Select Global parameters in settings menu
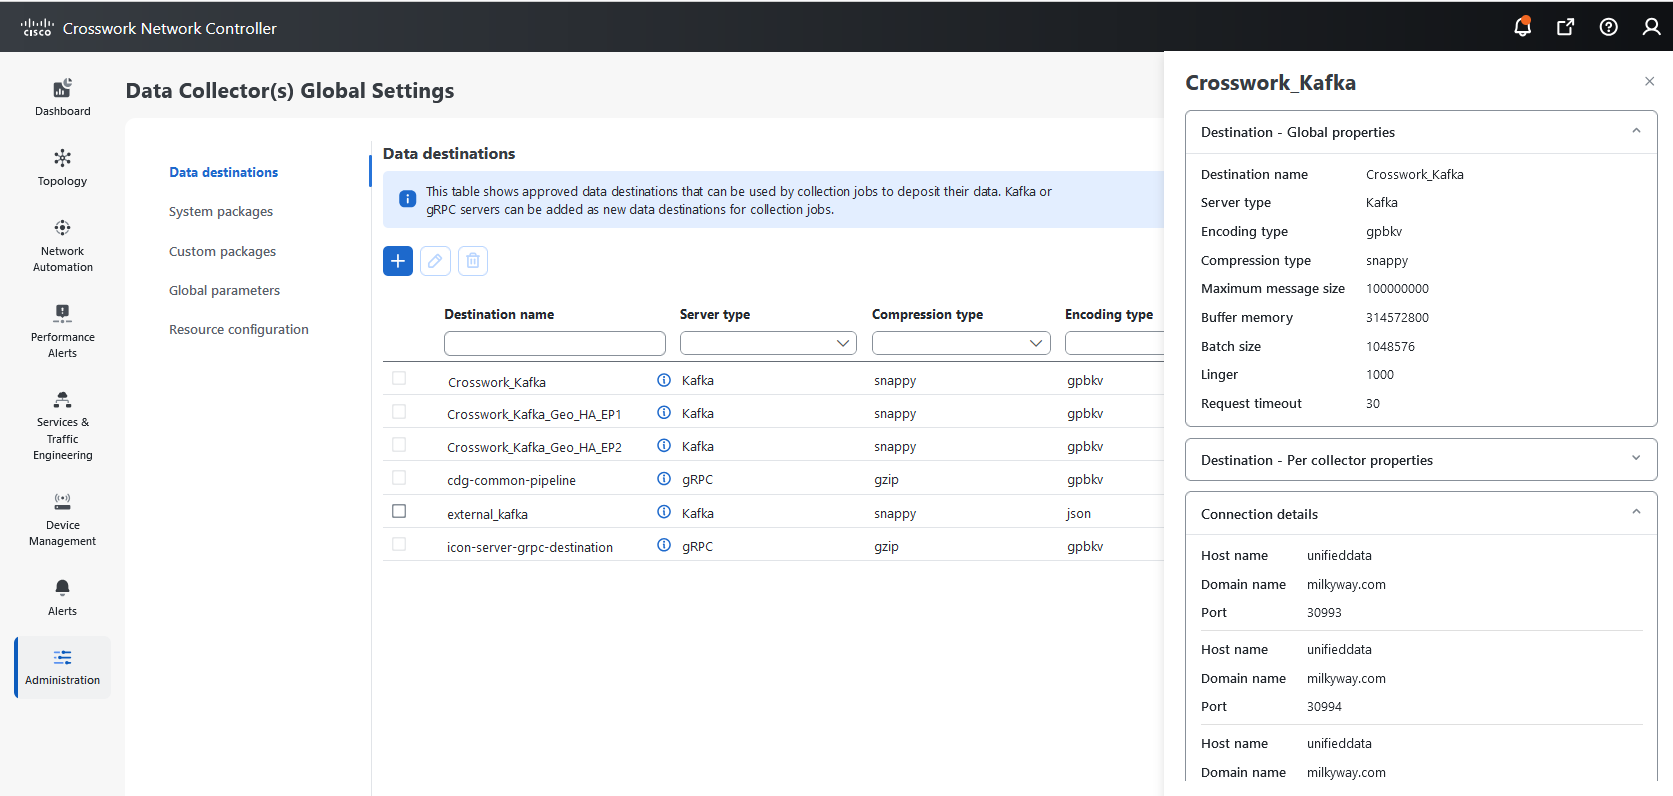Image resolution: width=1673 pixels, height=796 pixels. (224, 290)
